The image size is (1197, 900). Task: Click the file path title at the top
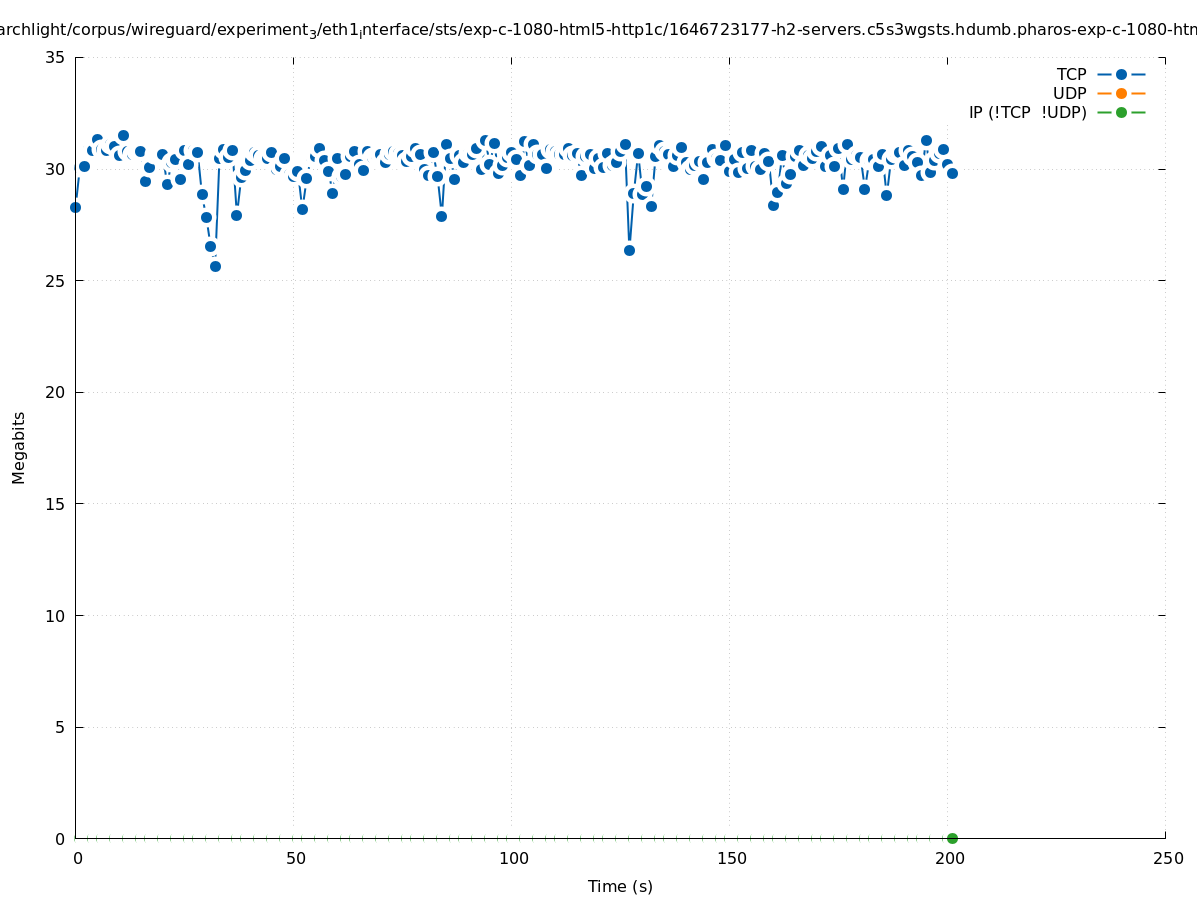click(598, 30)
